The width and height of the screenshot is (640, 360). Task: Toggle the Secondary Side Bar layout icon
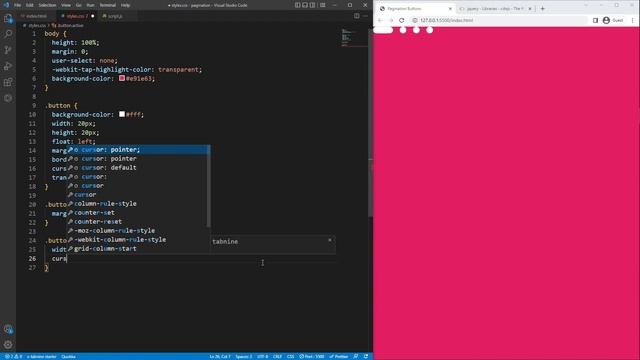click(x=312, y=5)
